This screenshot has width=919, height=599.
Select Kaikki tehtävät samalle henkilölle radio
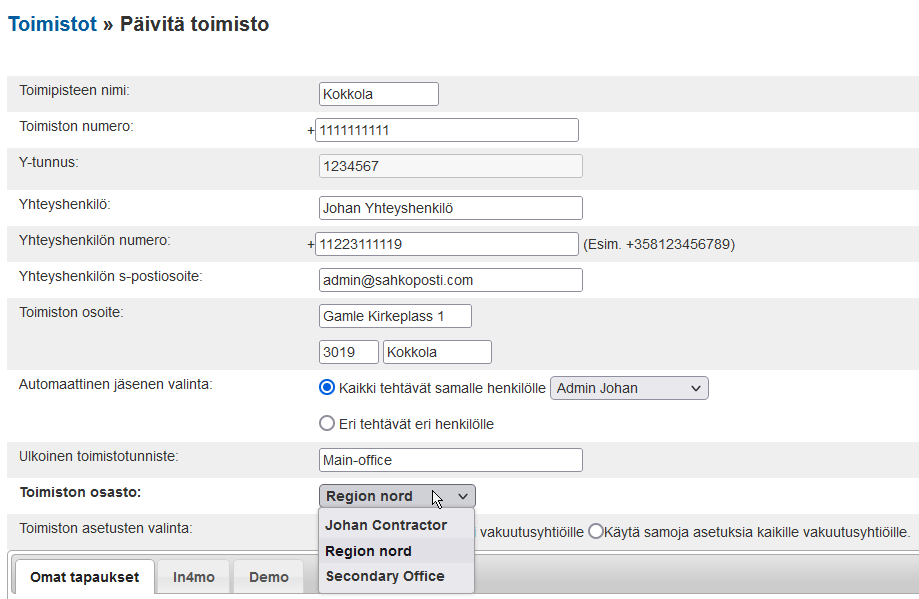point(327,388)
